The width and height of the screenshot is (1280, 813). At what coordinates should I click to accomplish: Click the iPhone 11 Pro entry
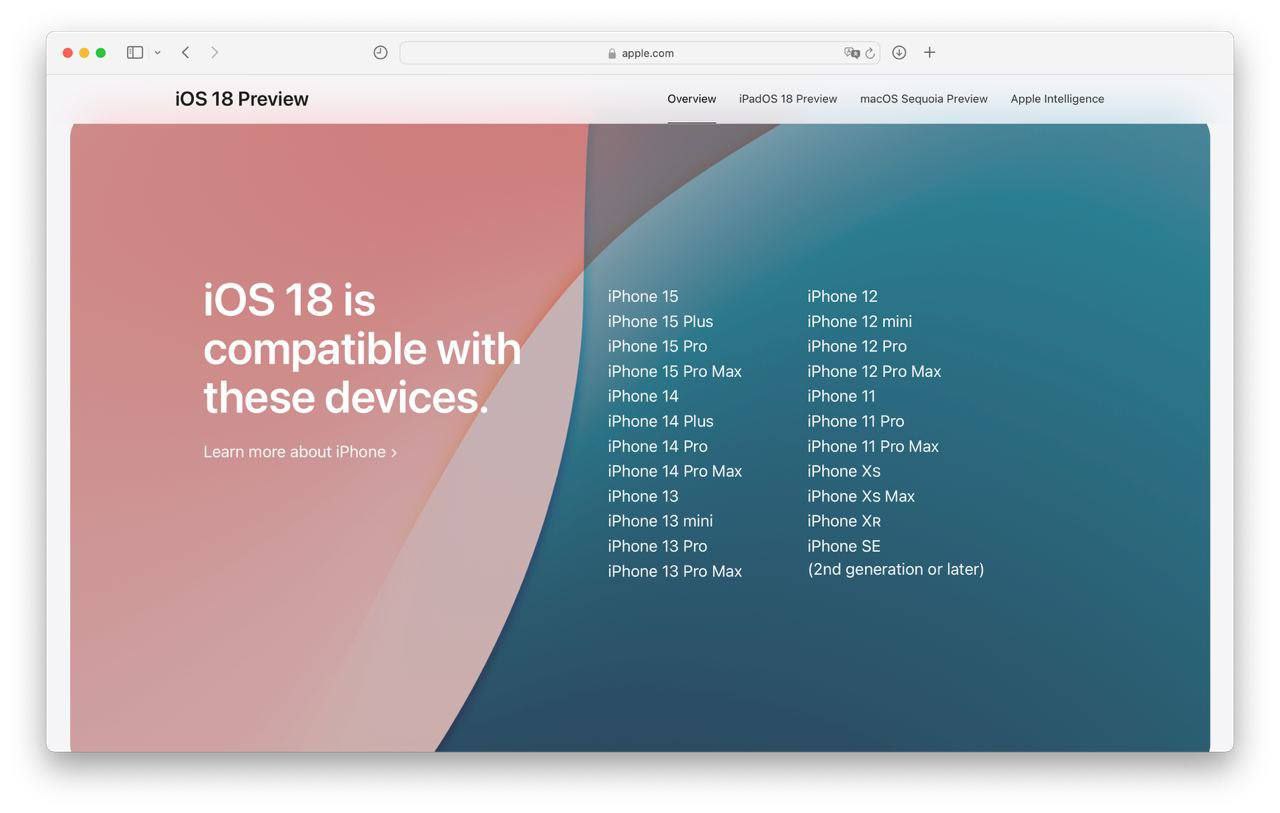(x=856, y=421)
